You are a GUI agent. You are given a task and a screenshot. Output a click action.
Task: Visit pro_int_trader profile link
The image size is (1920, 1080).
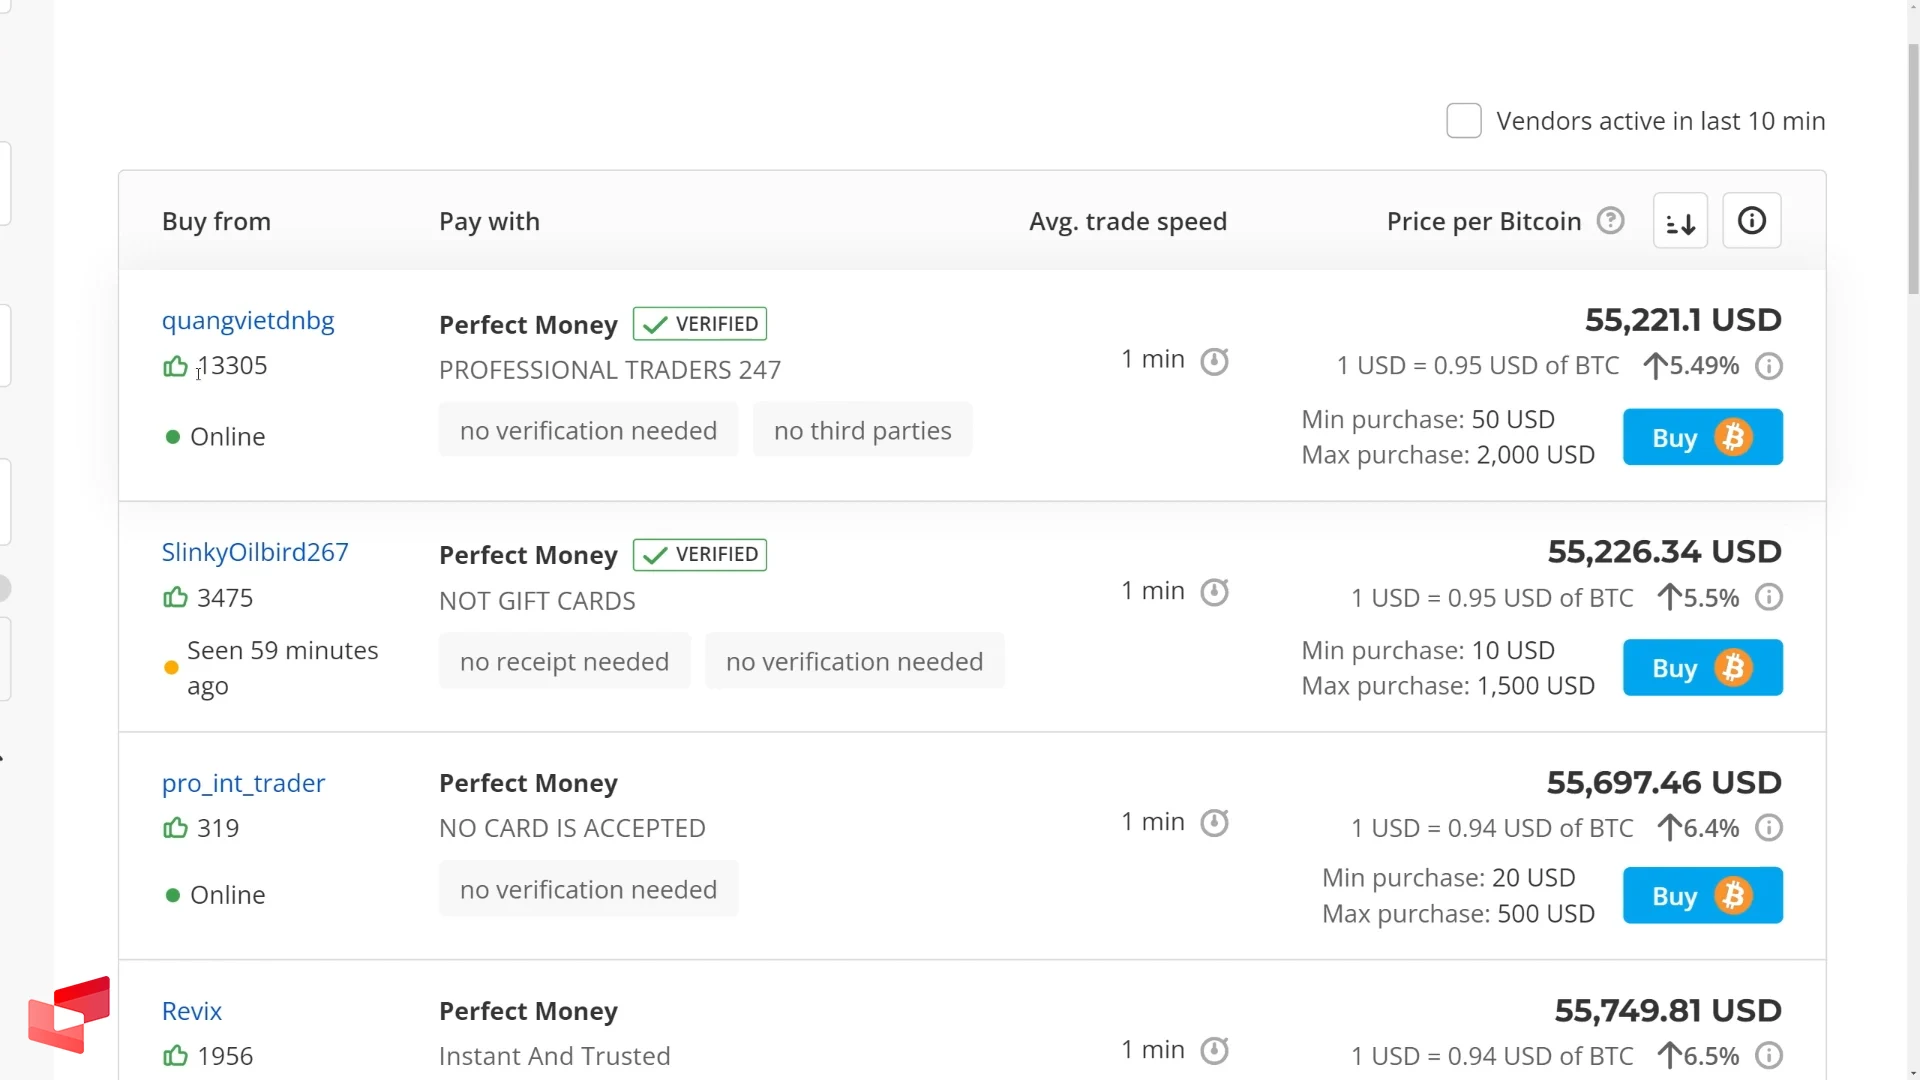pos(243,783)
